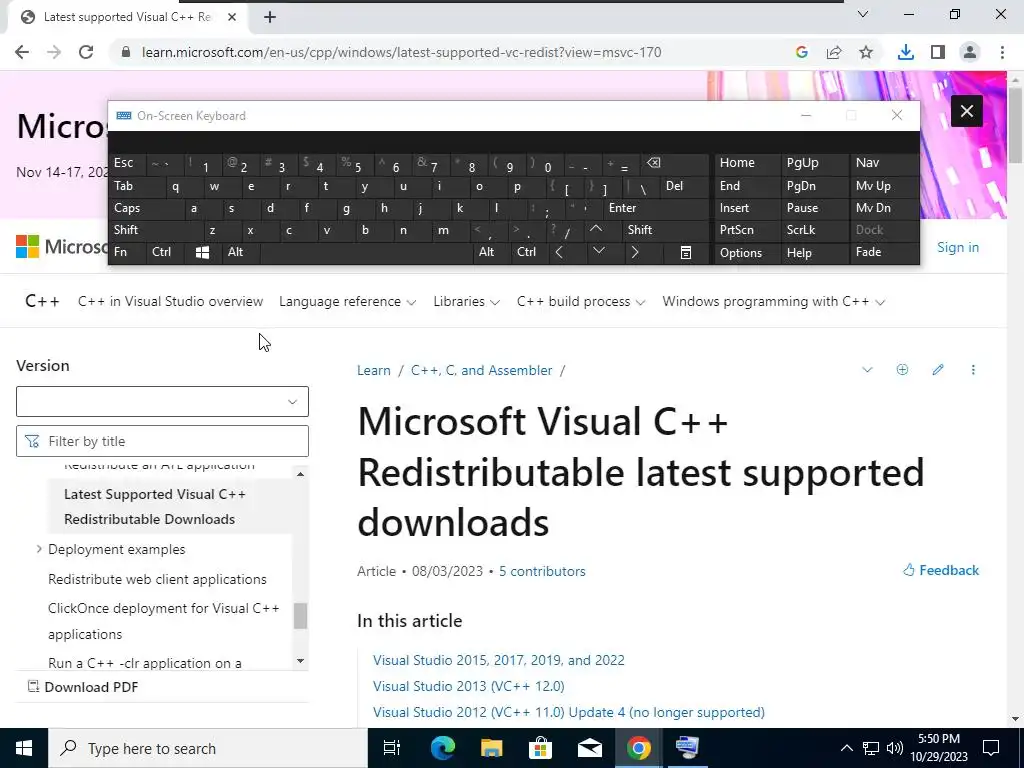Open Google search icon in address bar
Screen dimensions: 1024x768
click(801, 52)
